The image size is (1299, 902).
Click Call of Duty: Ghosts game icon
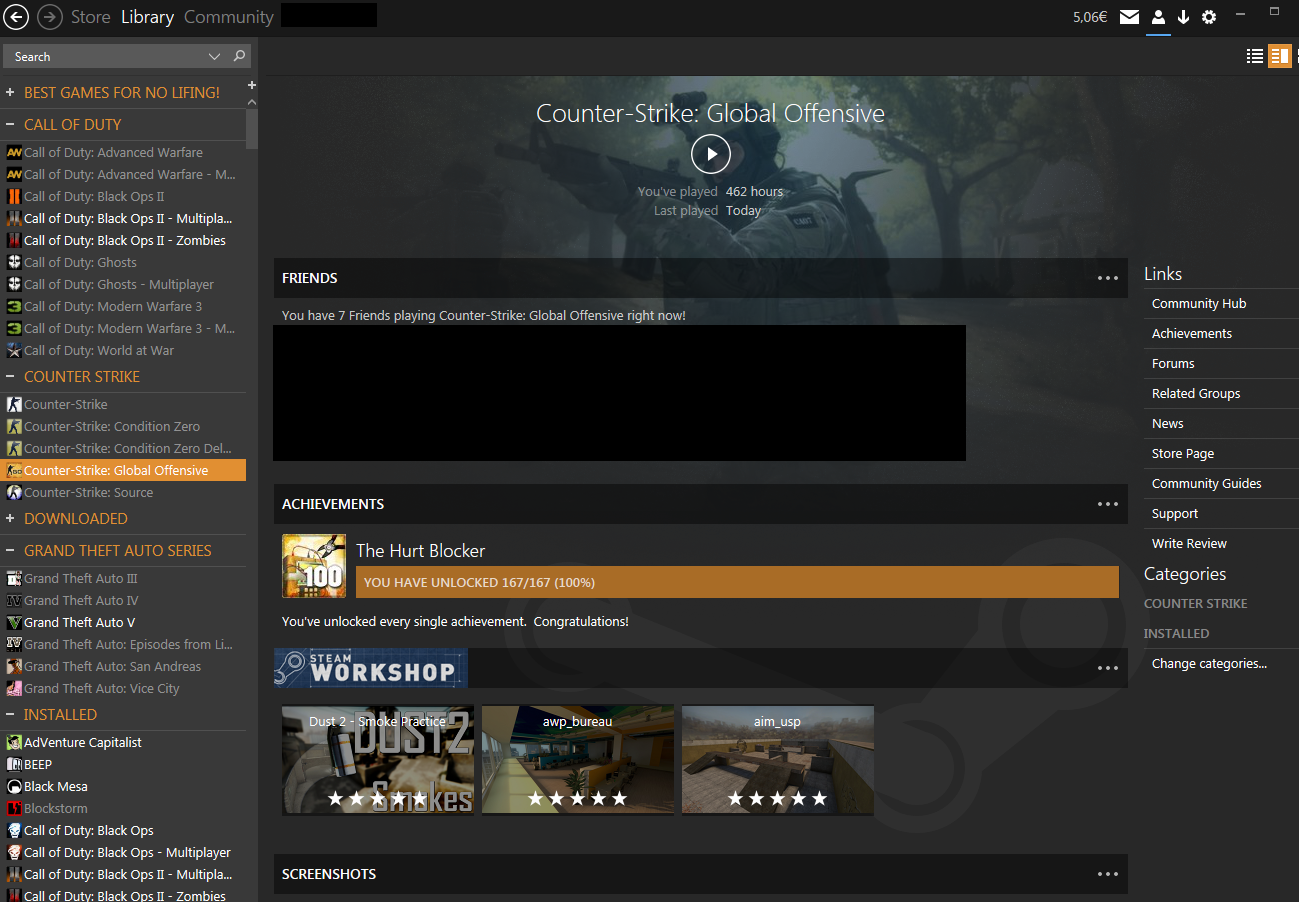14,263
